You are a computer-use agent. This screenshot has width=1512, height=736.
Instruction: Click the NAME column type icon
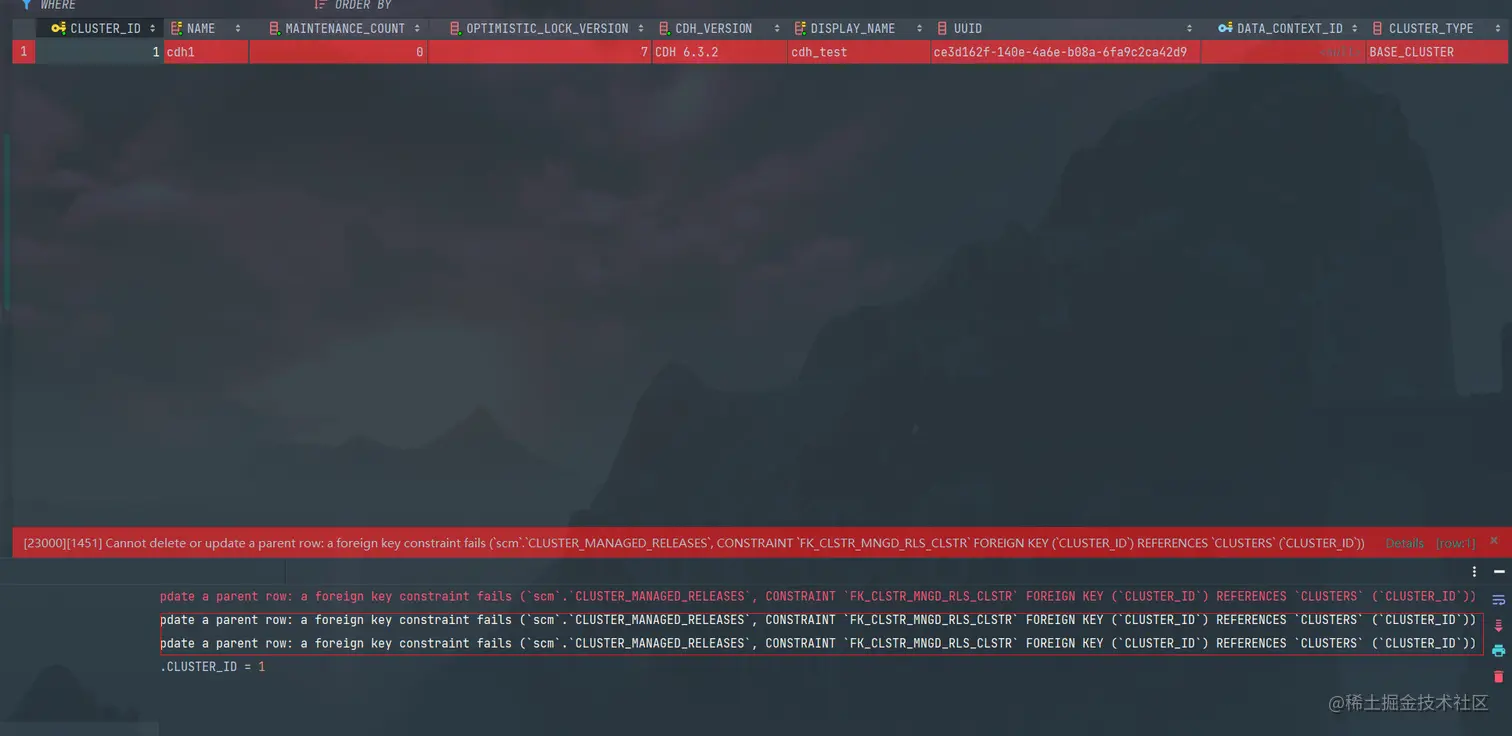(177, 28)
